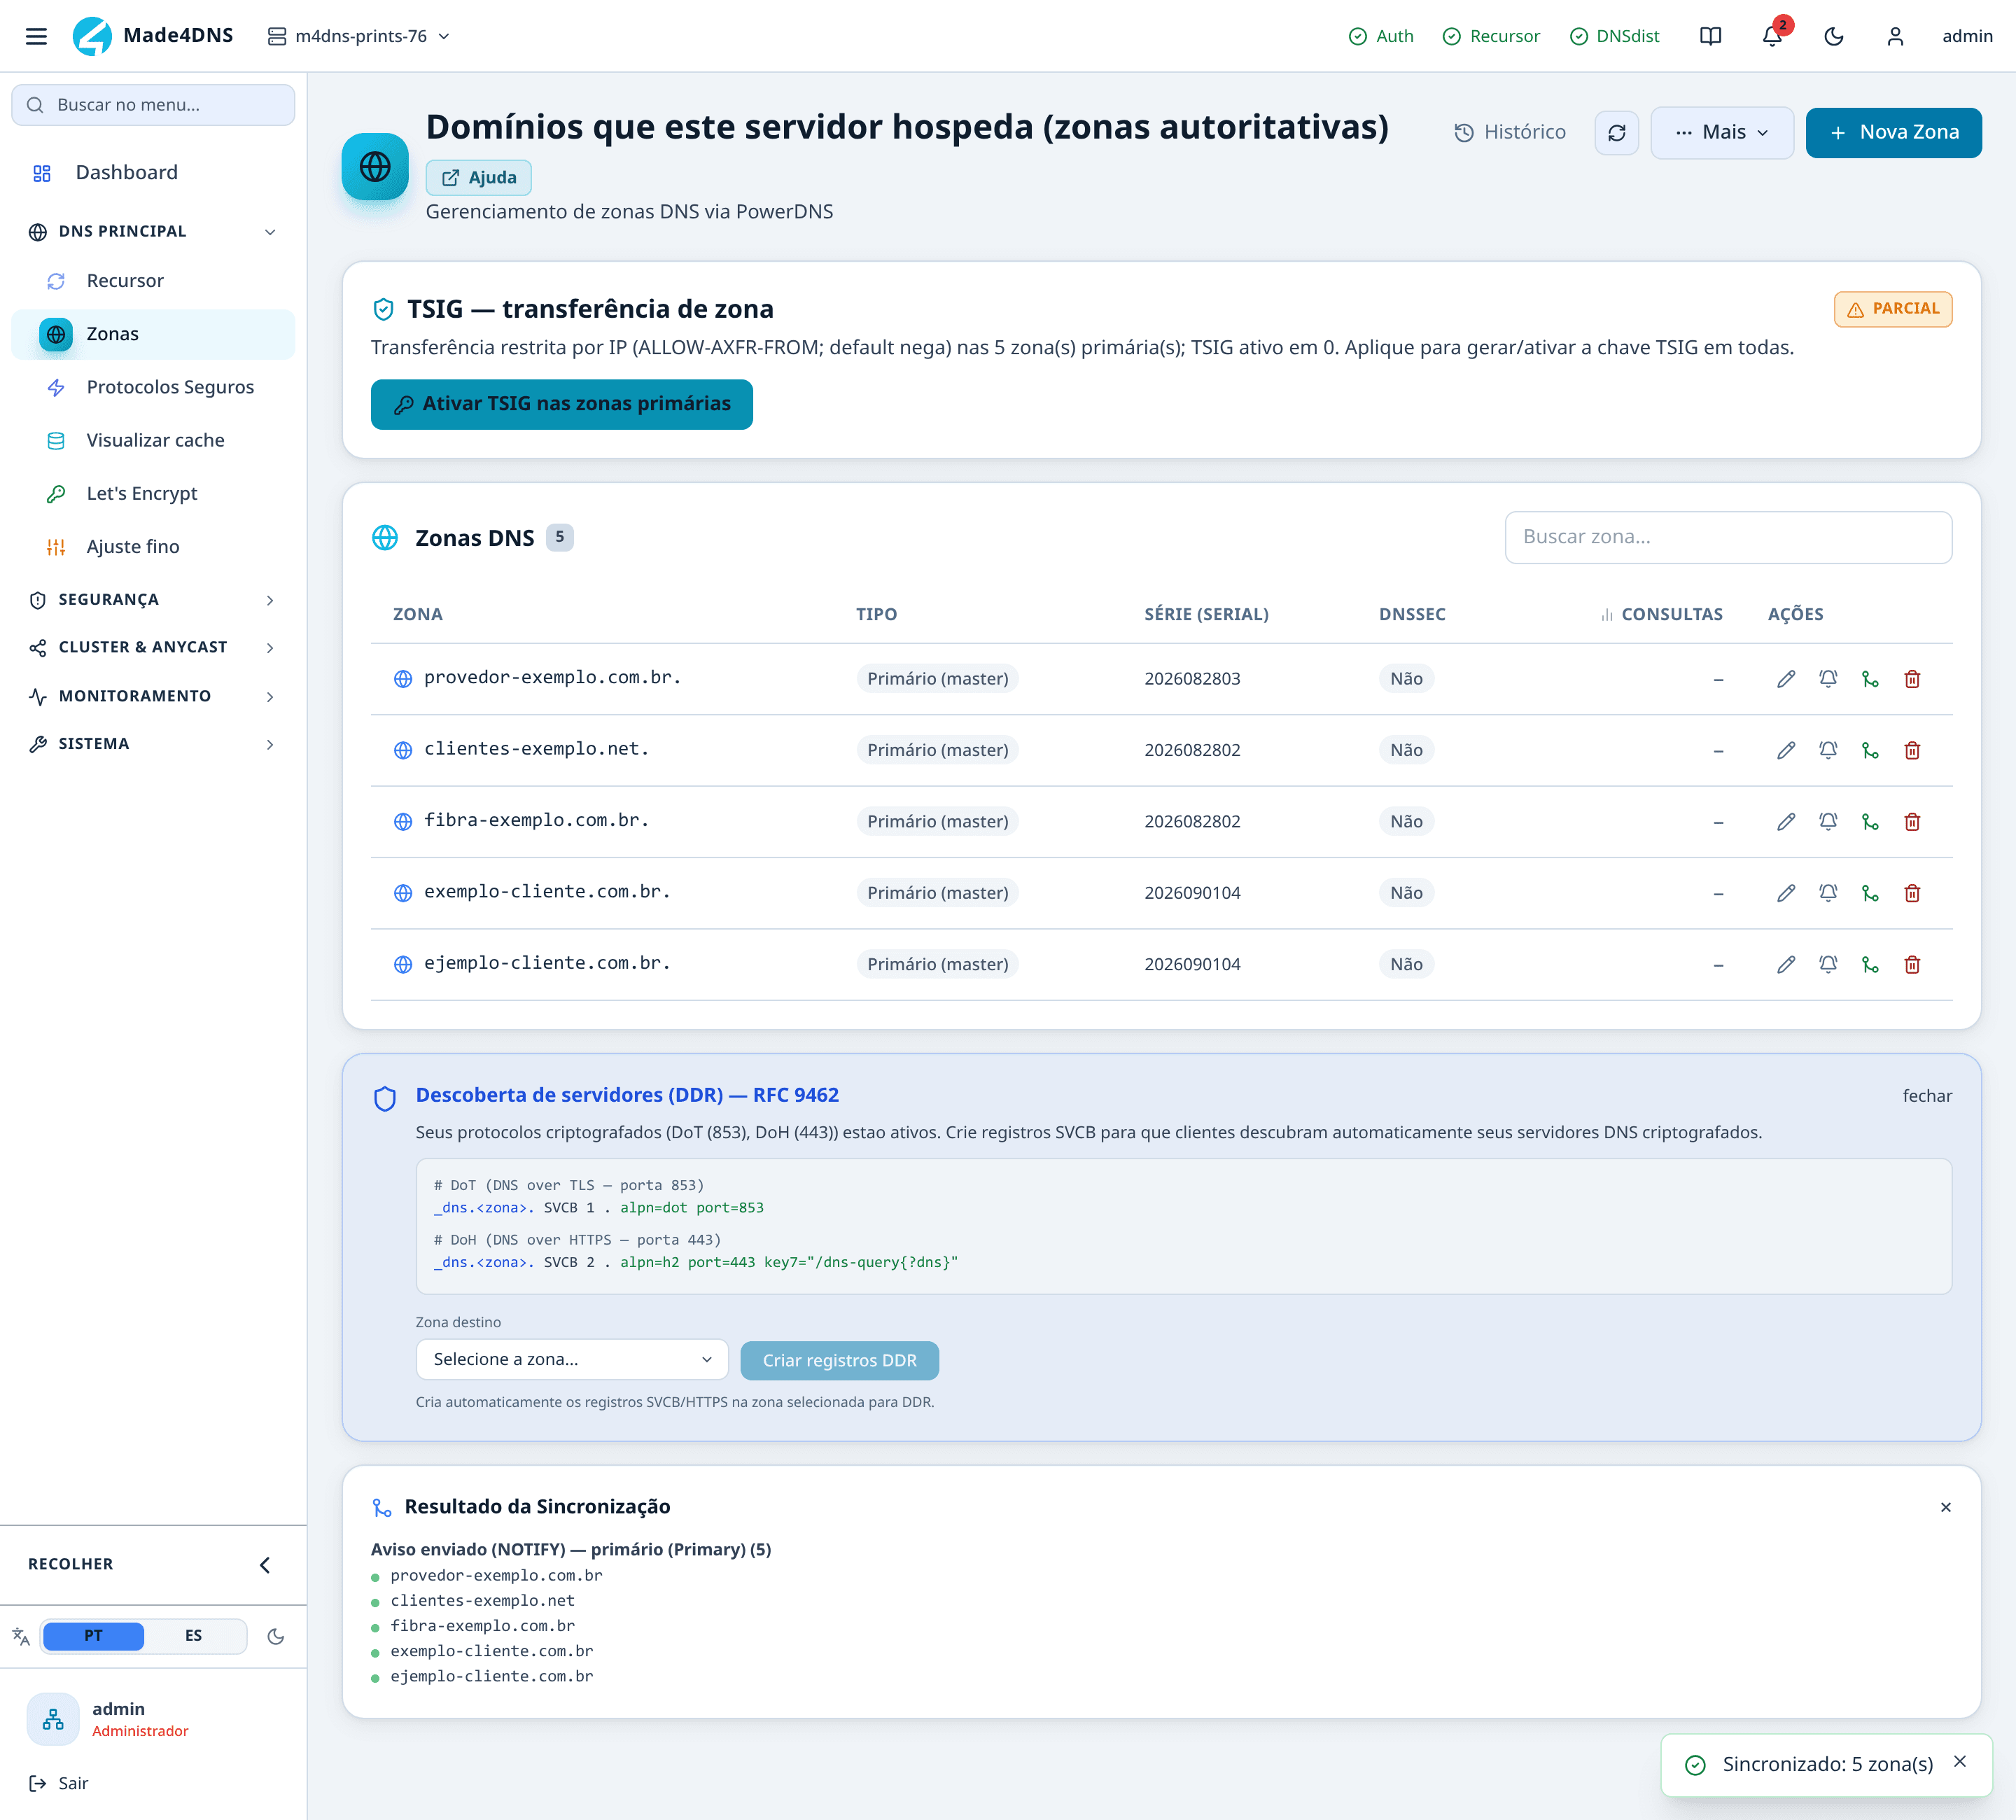This screenshot has width=2016, height=1820.
Task: Edit exemplo-cliente.com.br zone pencil icon
Action: coord(1786,893)
